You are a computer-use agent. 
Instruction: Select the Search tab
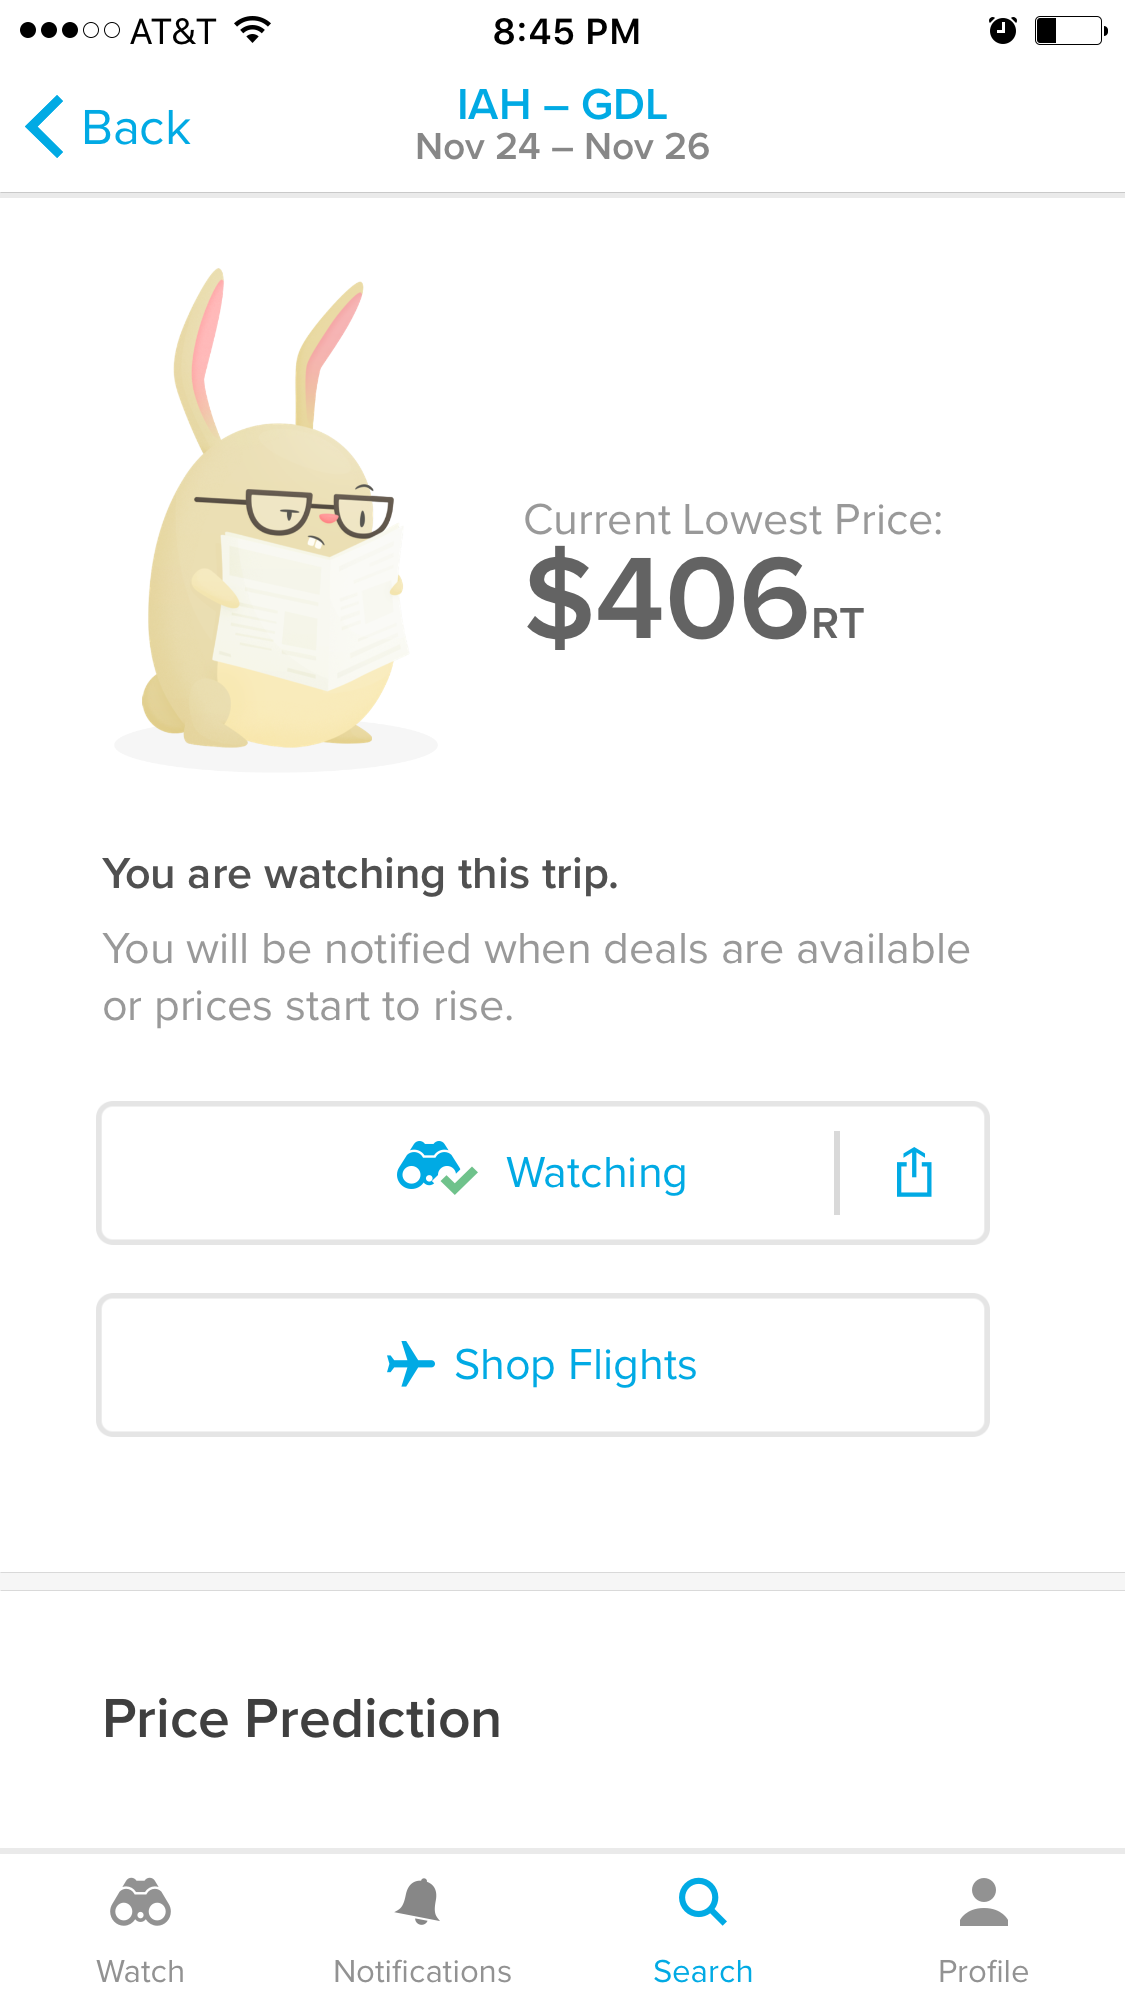(703, 1930)
